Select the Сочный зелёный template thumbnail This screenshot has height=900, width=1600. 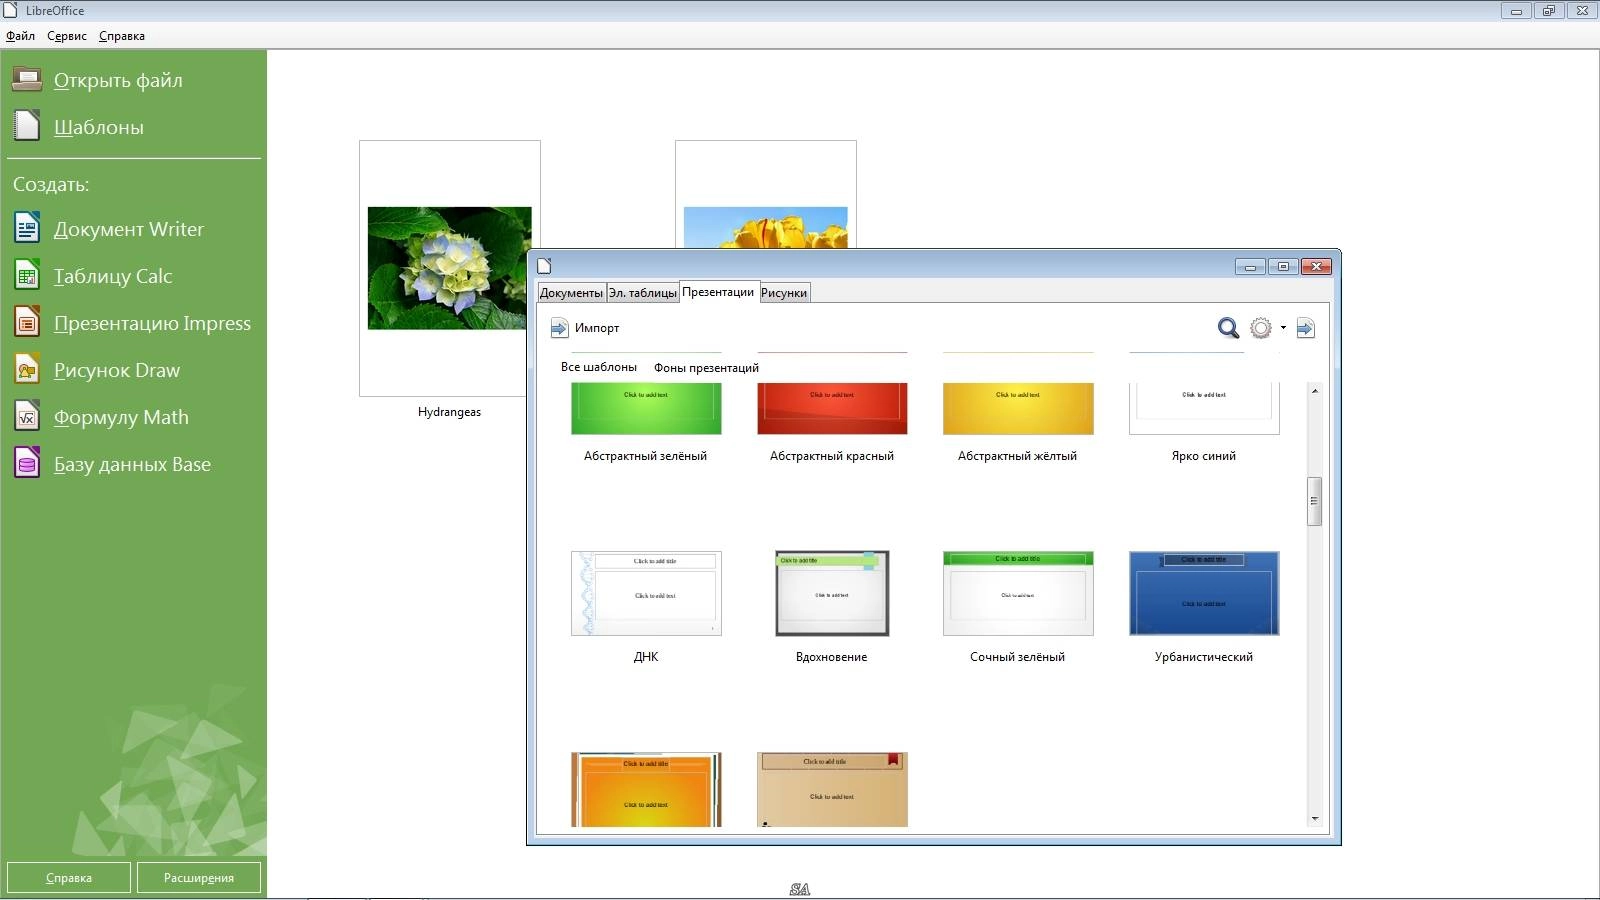1018,593
